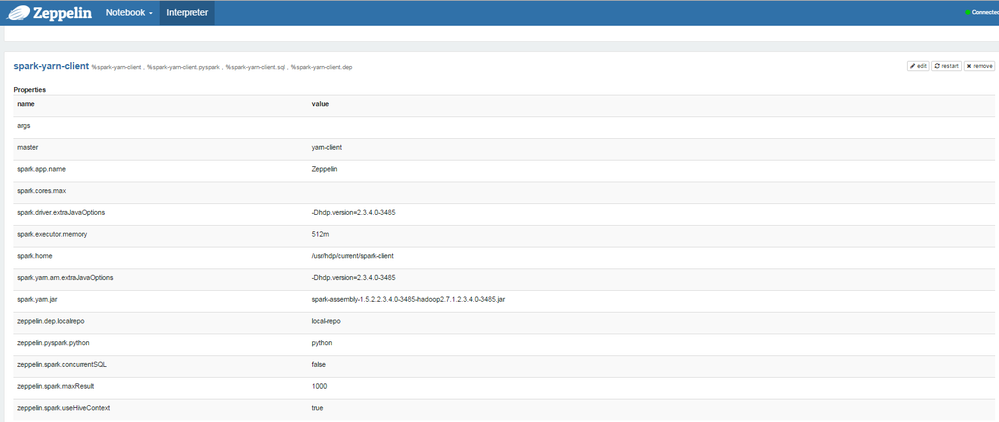The width and height of the screenshot is (999, 422).
Task: Select the spark.yarn.am.extraJavaOptions -Dhdp.version value
Action: click(x=354, y=277)
